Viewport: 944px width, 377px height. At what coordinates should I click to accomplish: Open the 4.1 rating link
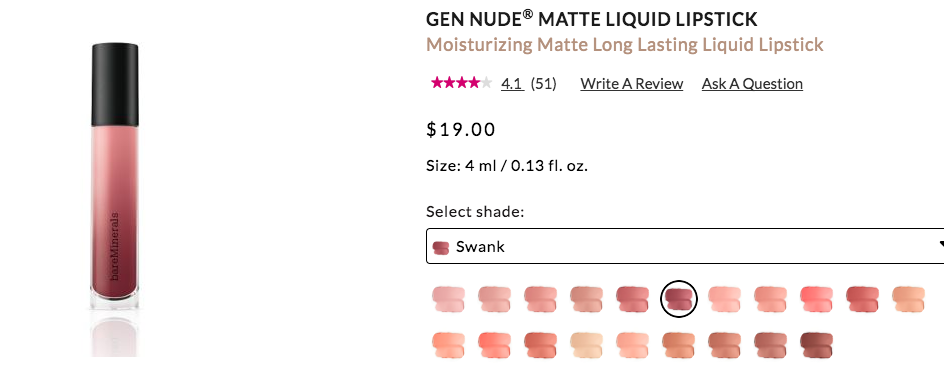point(512,84)
